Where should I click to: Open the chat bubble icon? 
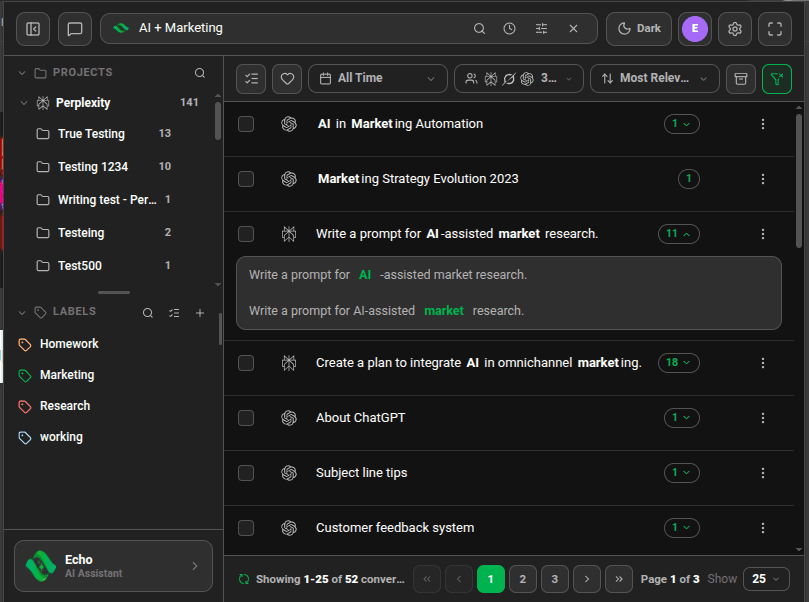[x=75, y=29]
